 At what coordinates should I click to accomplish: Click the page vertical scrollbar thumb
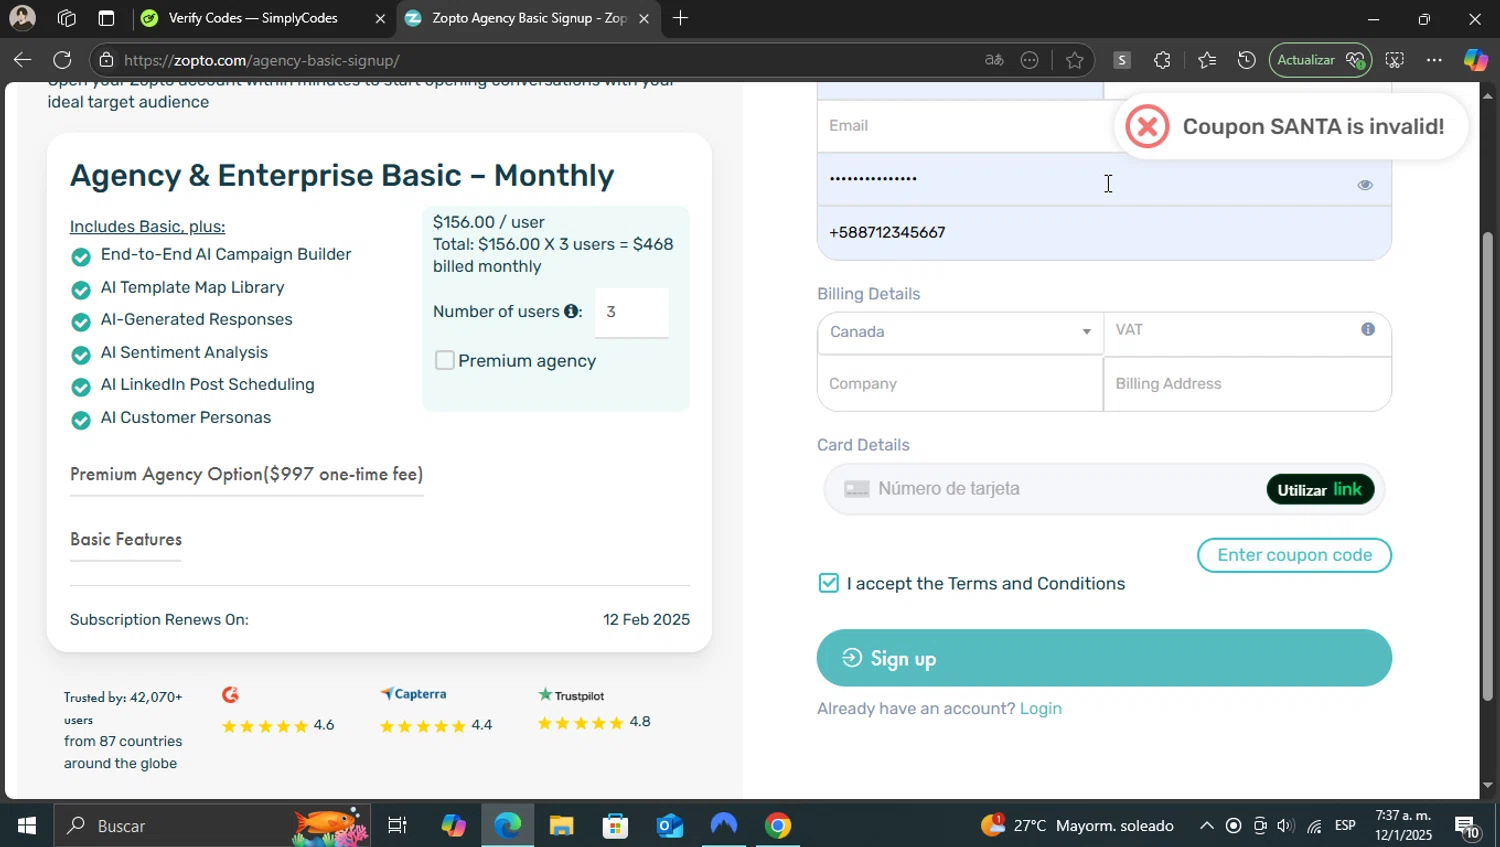(1488, 465)
